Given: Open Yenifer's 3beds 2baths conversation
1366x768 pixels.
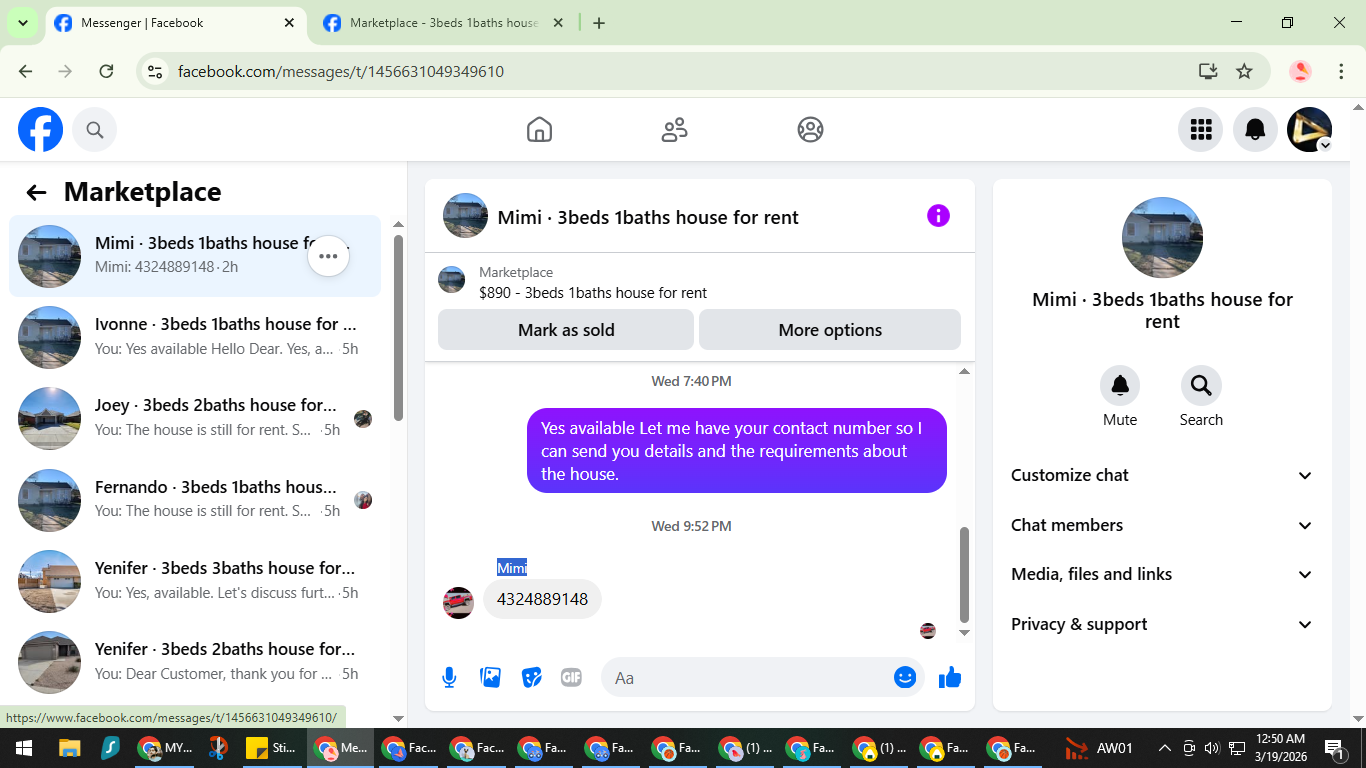Looking at the screenshot, I should (195, 662).
